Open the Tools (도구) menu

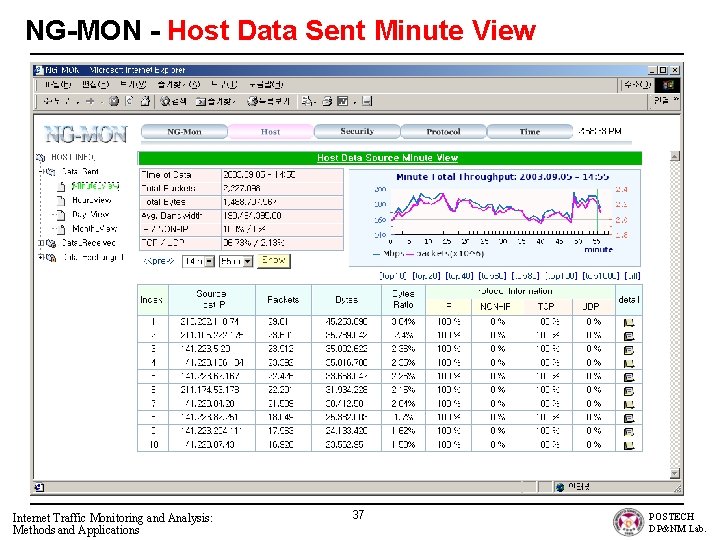[224, 84]
